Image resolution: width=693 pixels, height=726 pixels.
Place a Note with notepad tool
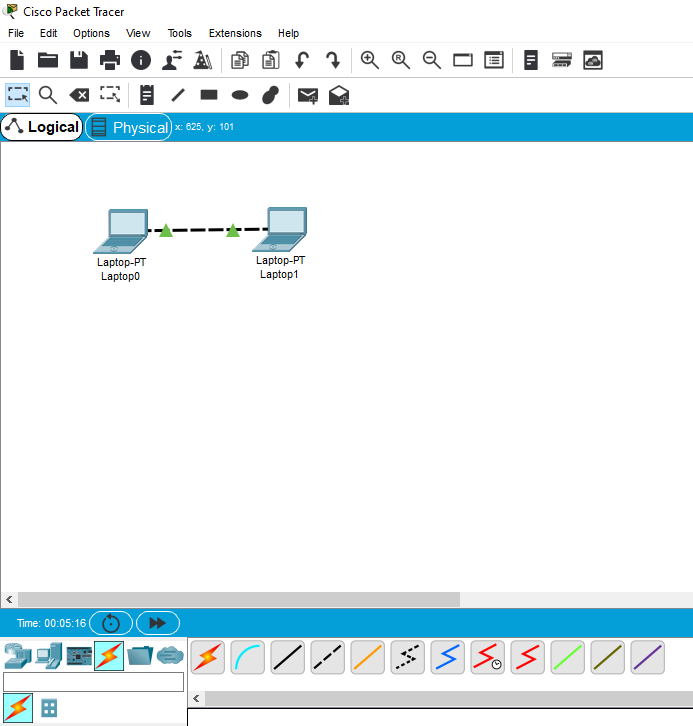147,95
